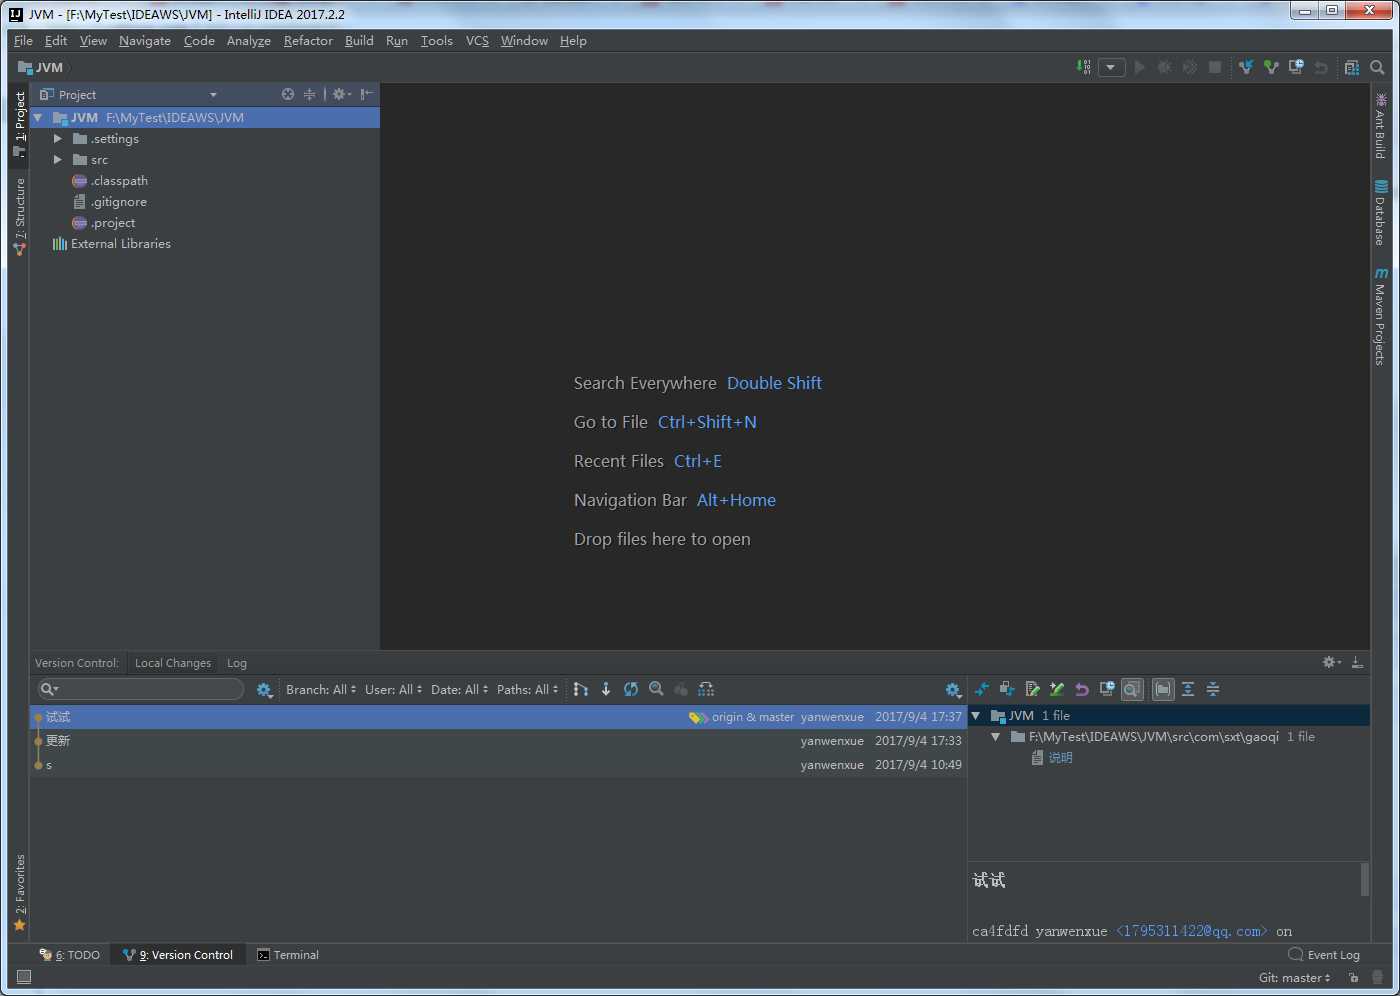The height and width of the screenshot is (996, 1400).
Task: Open the Project Structure icon
Action: click(x=1352, y=67)
